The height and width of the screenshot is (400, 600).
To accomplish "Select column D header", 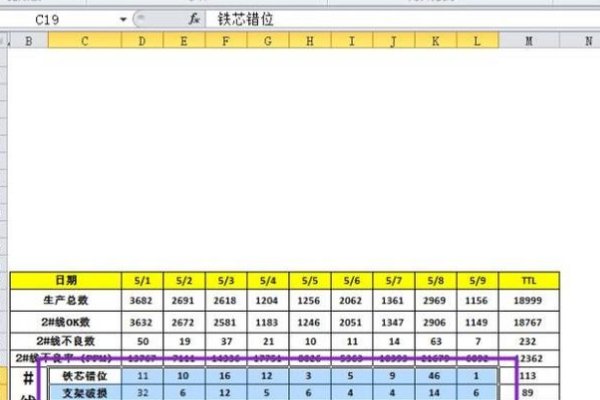I will click(142, 41).
